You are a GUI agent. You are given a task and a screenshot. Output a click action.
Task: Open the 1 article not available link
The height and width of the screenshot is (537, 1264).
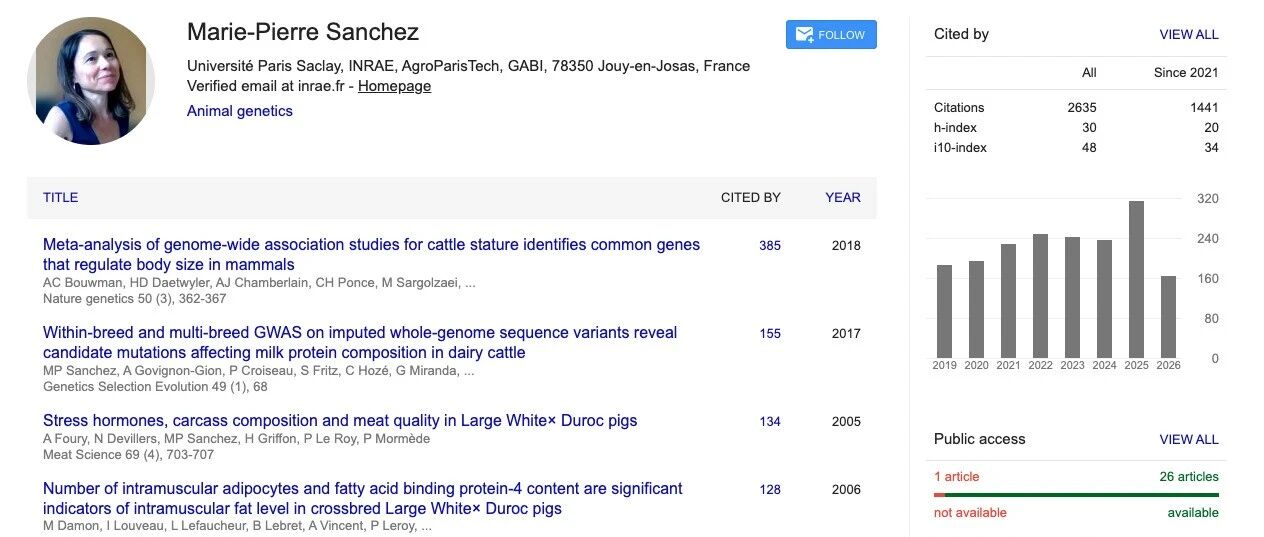pyautogui.click(x=957, y=477)
